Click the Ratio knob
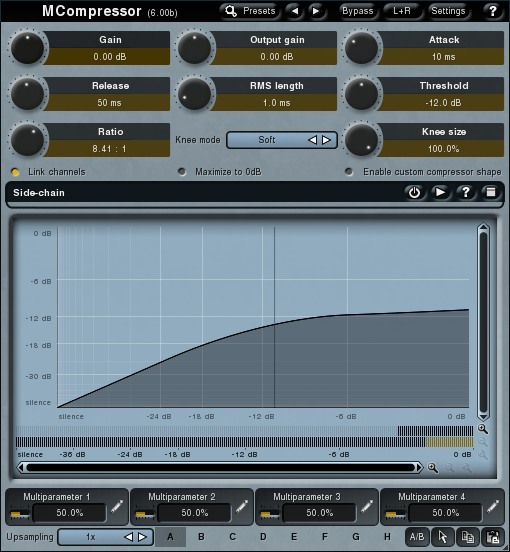 tap(27, 140)
